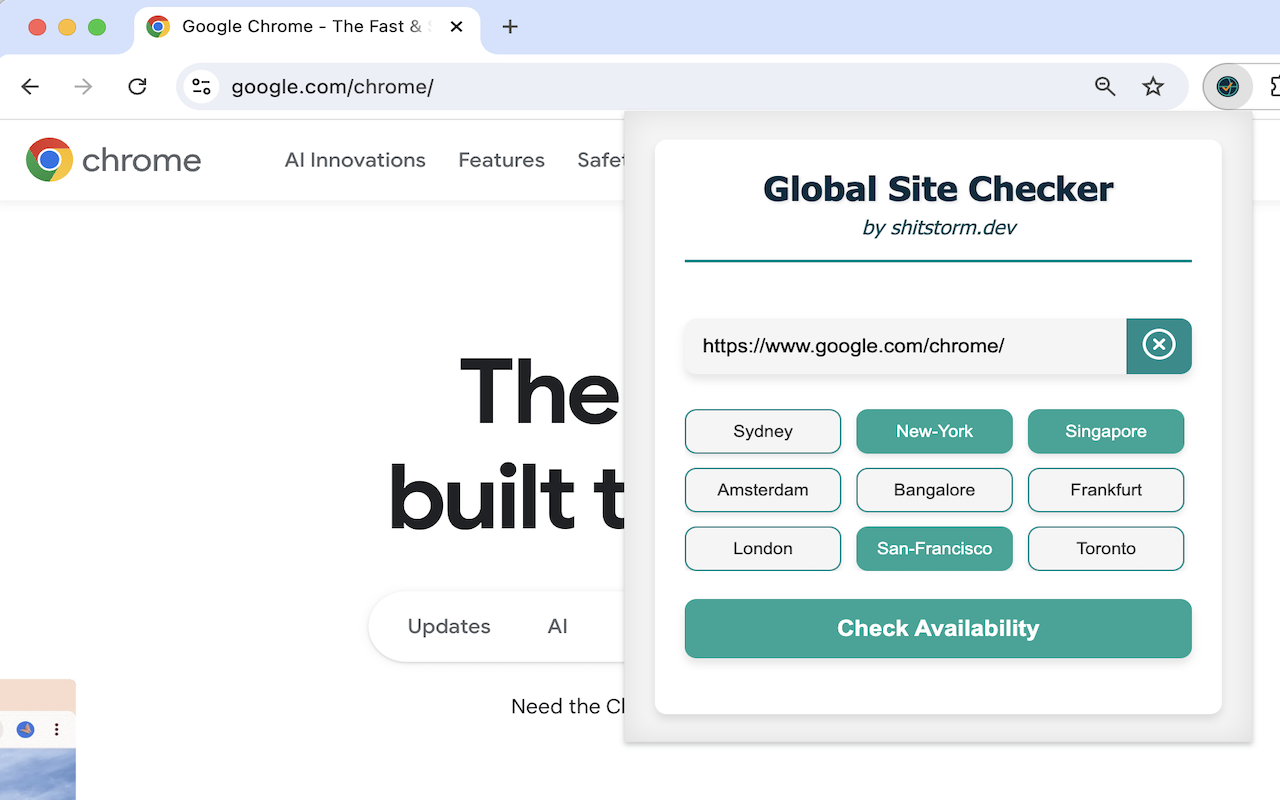Image resolution: width=1280 pixels, height=800 pixels.
Task: Open the site information icon in the address bar
Action: (201, 87)
